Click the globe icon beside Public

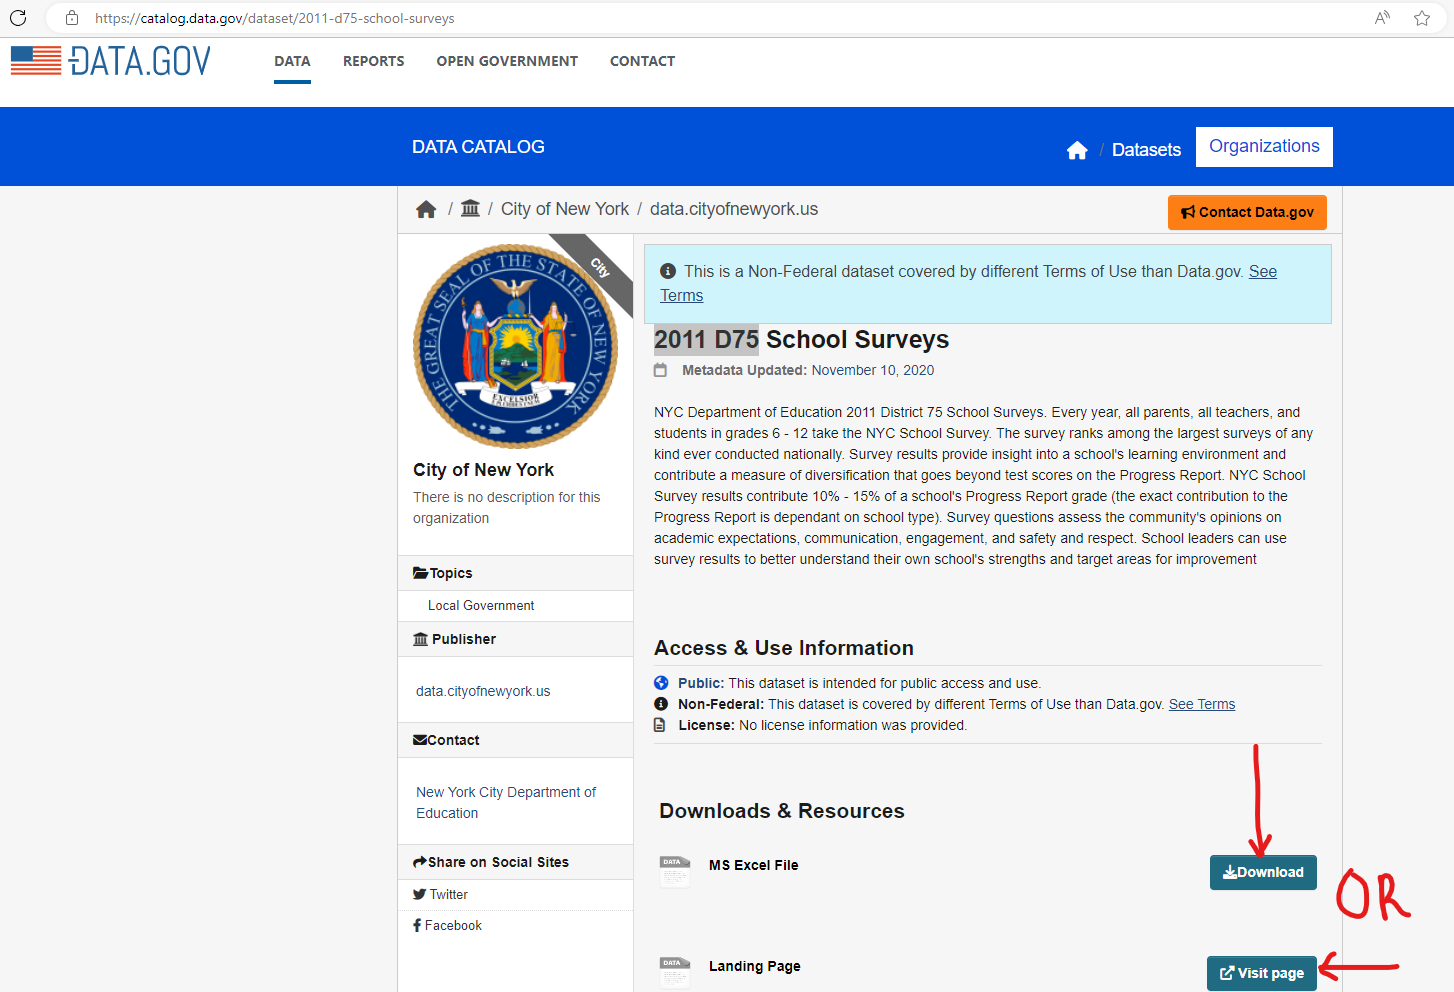tap(661, 683)
